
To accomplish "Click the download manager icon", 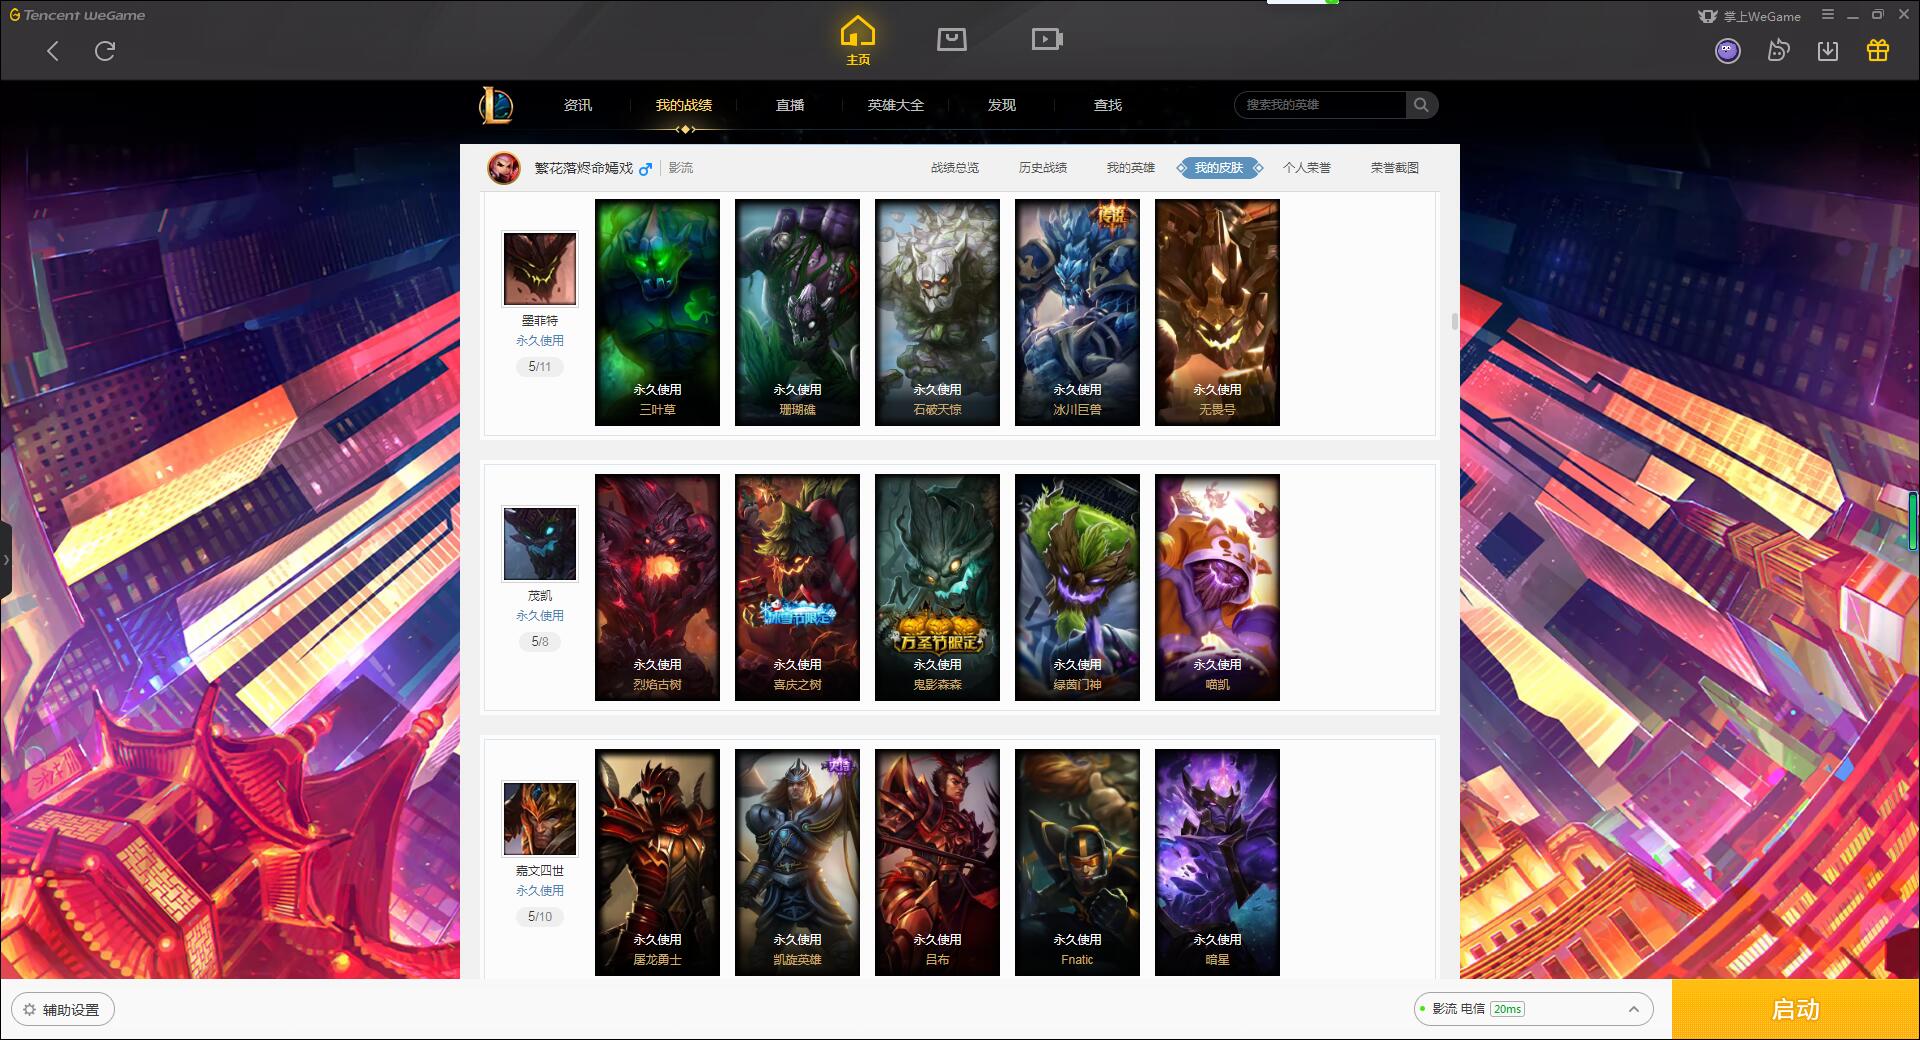I will click(x=1827, y=51).
